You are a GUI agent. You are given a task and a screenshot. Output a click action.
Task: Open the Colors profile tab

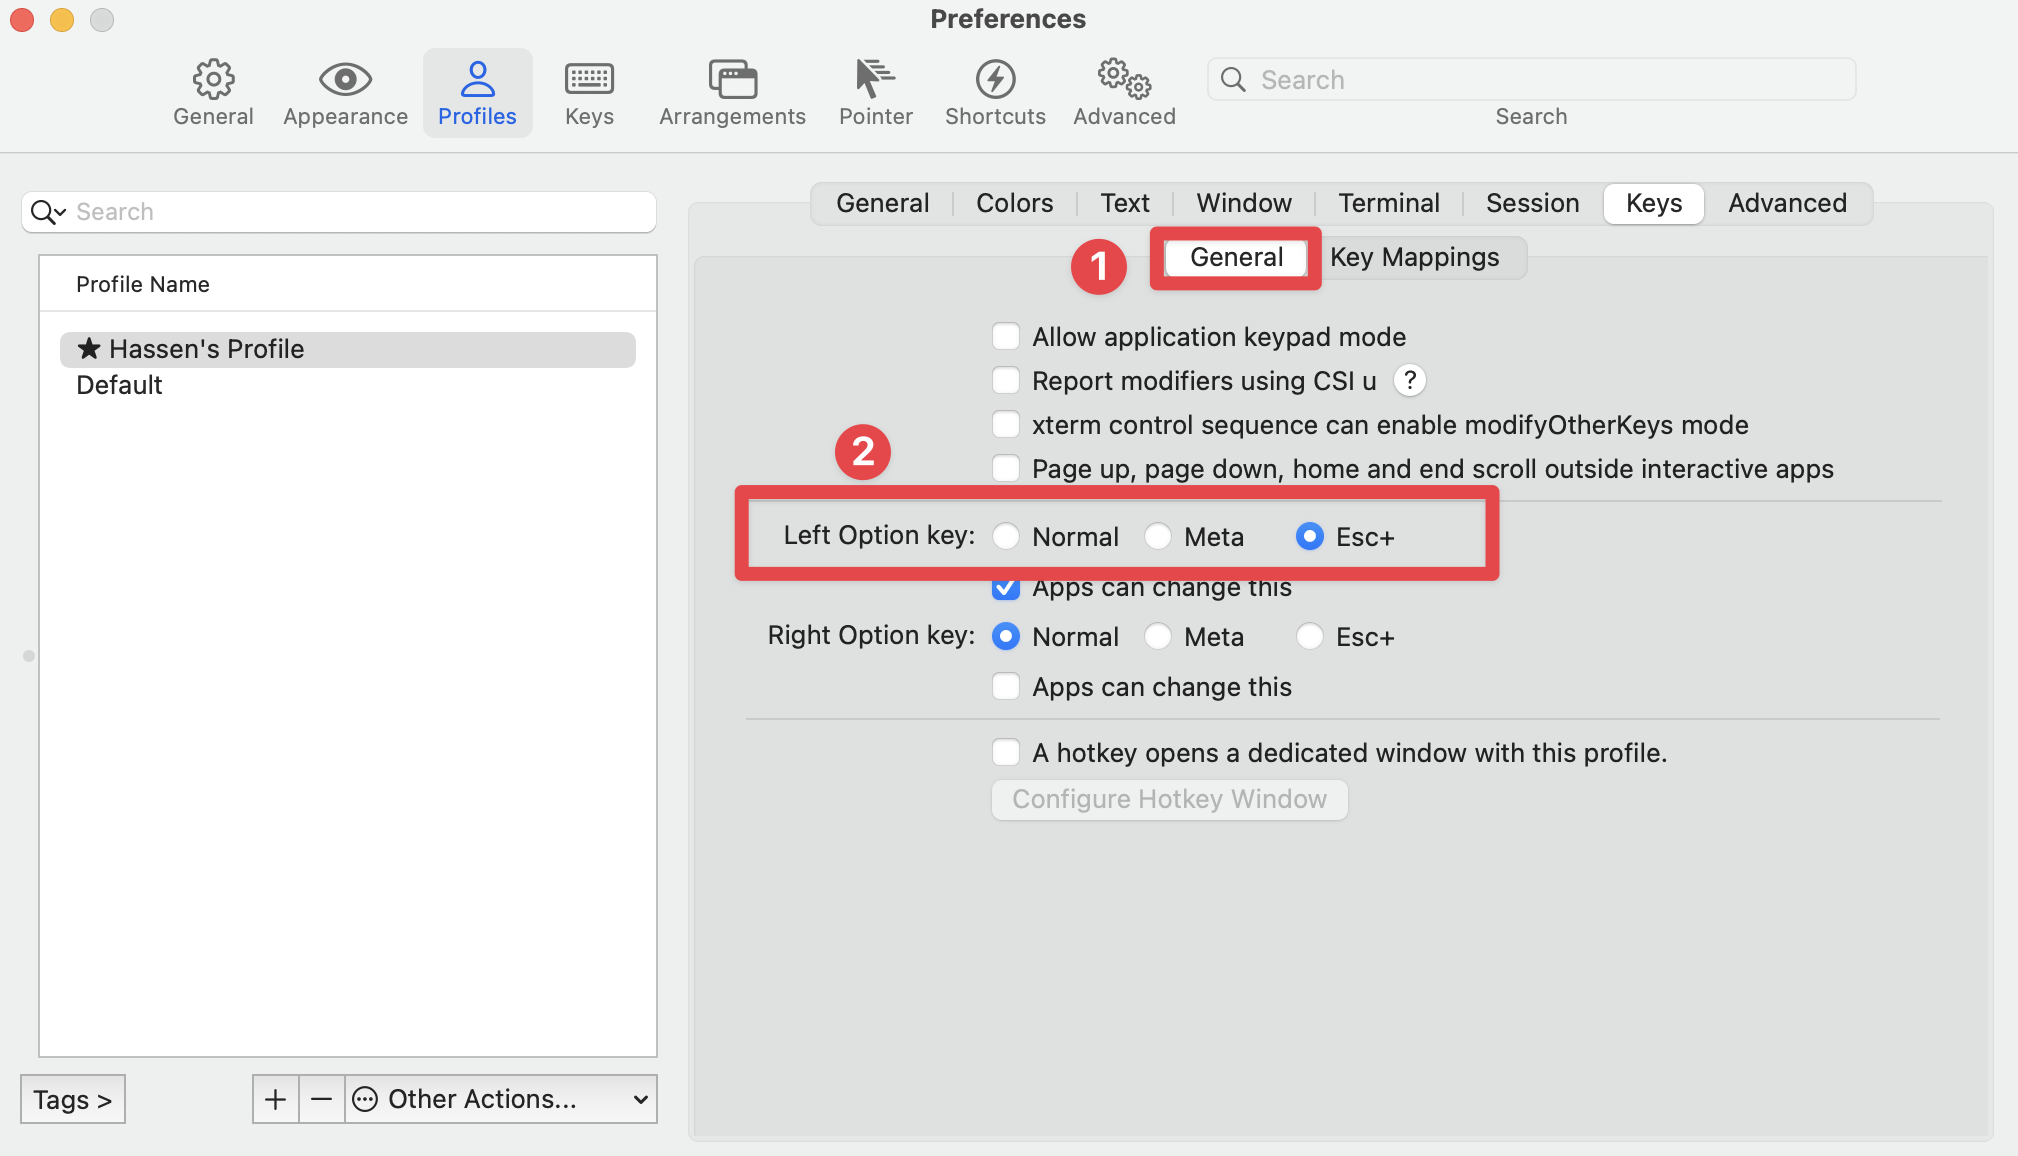coord(1013,203)
